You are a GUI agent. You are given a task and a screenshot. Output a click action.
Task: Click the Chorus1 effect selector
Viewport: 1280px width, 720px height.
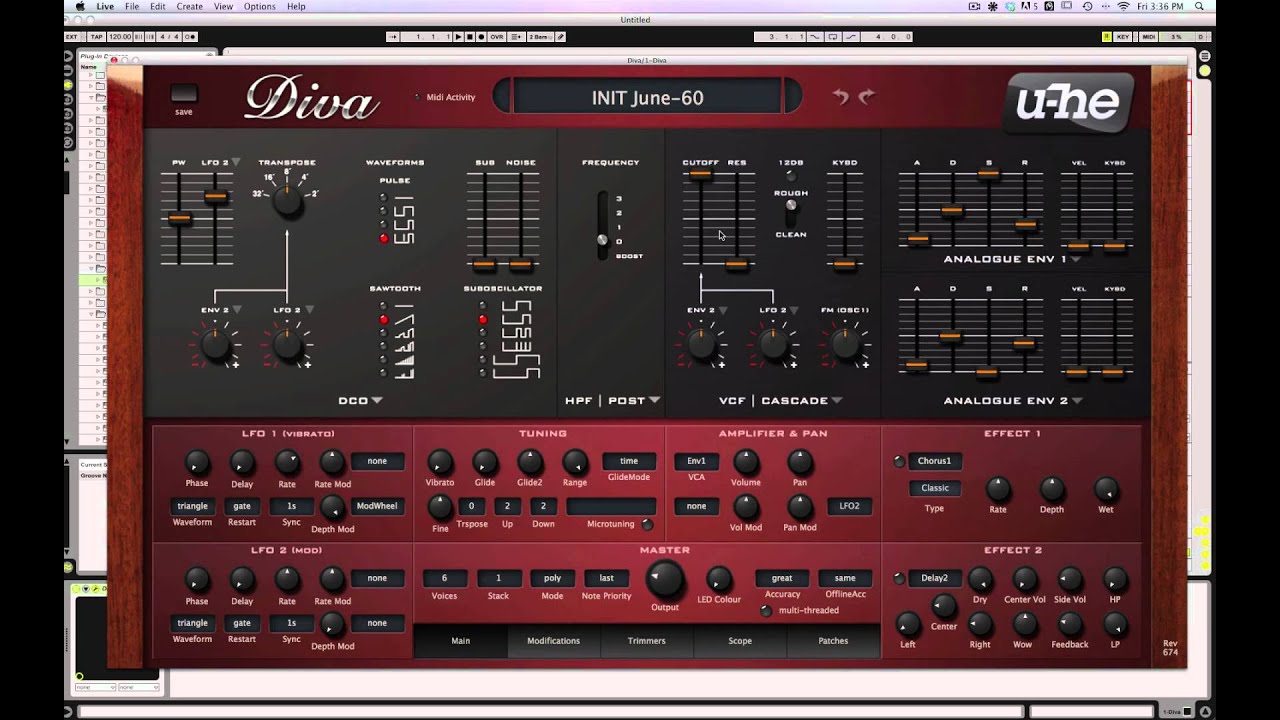[x=935, y=461]
